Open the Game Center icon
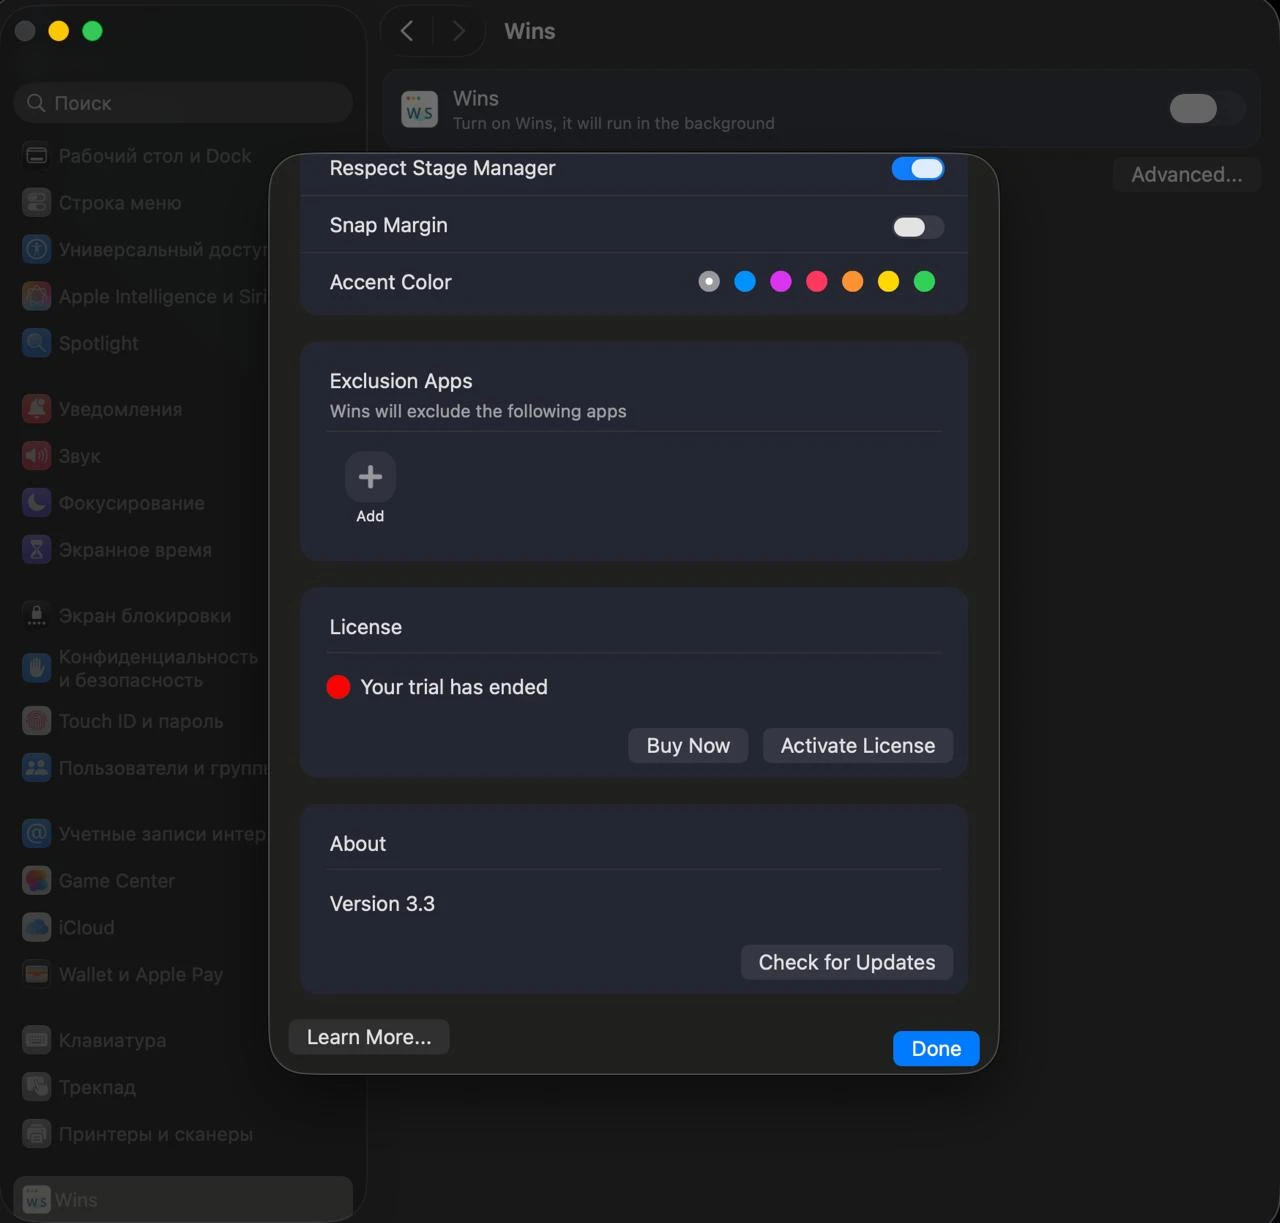The height and width of the screenshot is (1223, 1280). coord(37,881)
